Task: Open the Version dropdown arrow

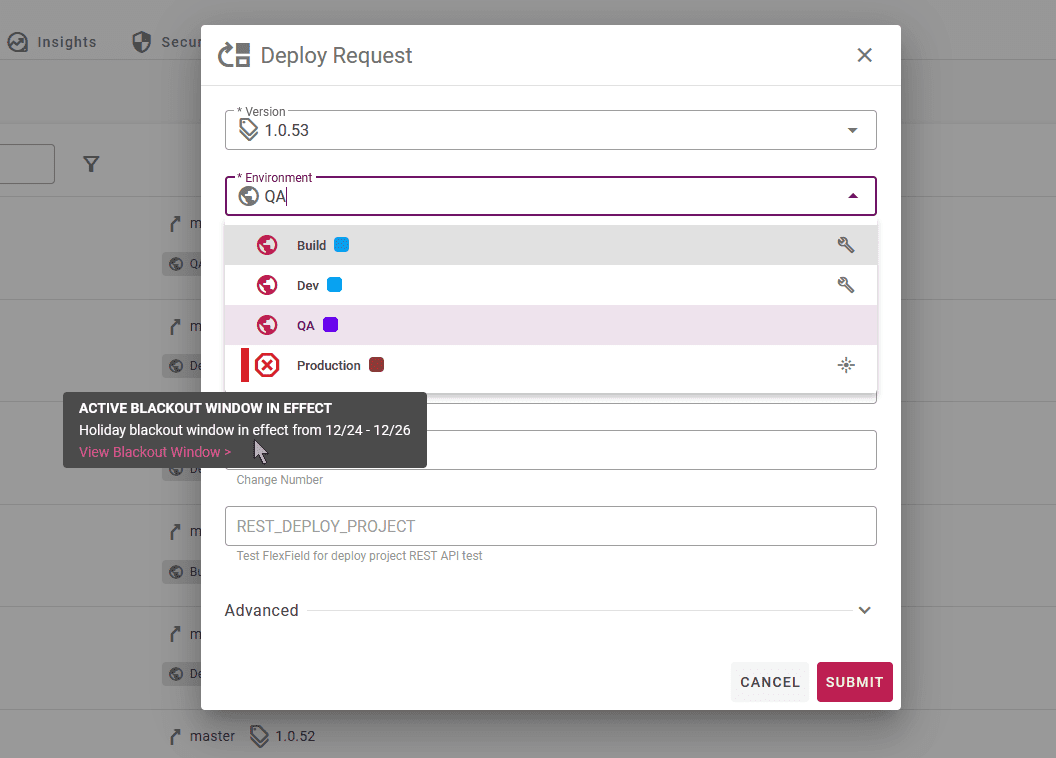Action: coord(853,131)
